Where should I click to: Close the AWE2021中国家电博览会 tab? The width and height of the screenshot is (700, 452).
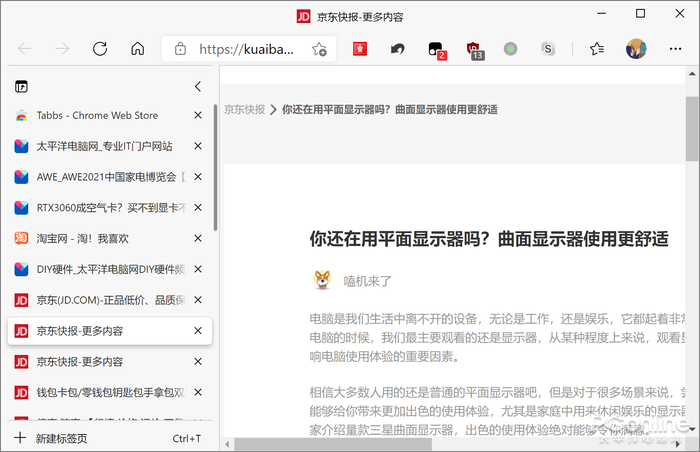(198, 177)
